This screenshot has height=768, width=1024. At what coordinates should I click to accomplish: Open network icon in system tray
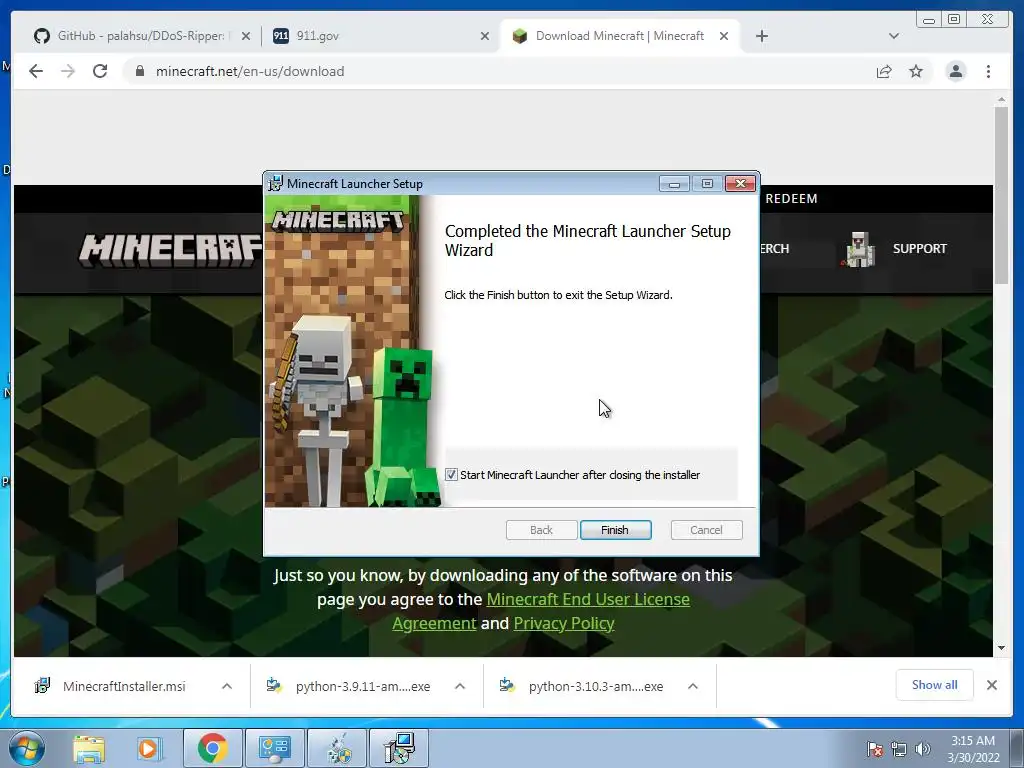tap(899, 749)
